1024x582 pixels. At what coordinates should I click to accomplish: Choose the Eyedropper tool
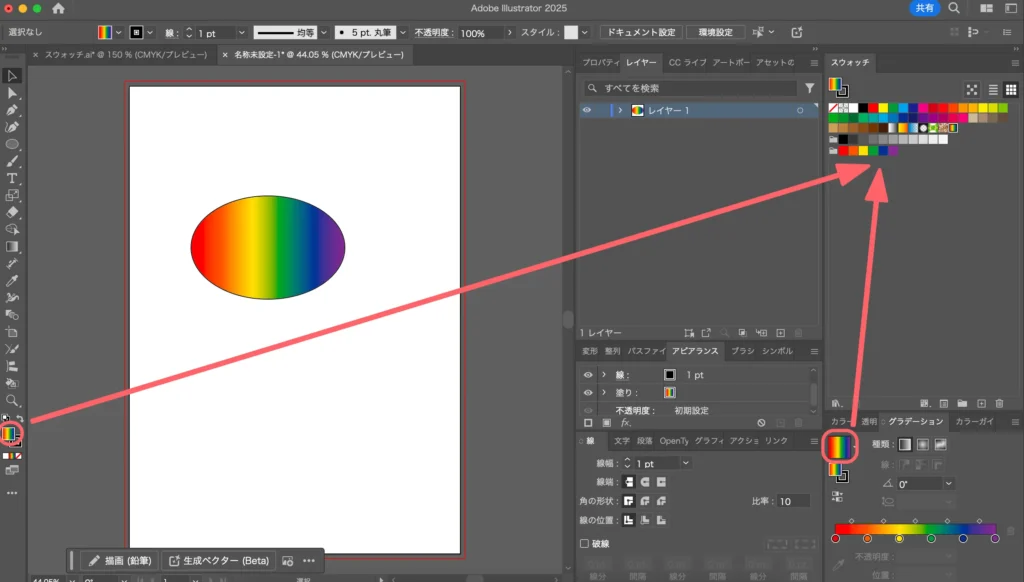tap(12, 280)
